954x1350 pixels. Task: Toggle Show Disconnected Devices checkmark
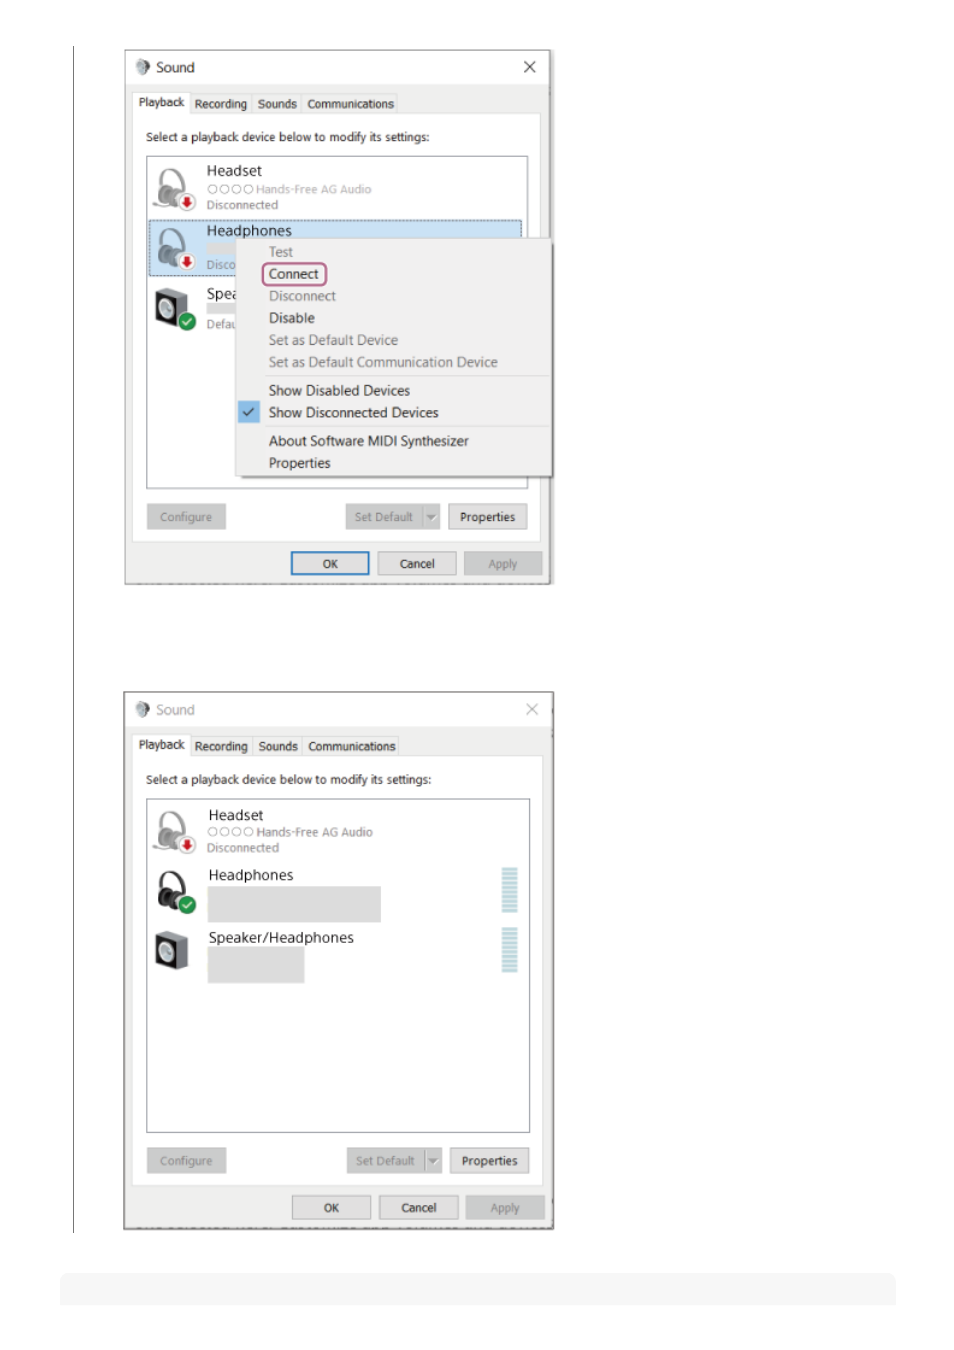click(x=248, y=412)
